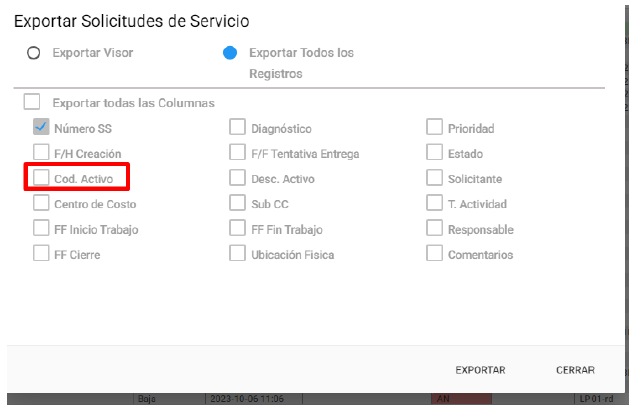
Task: Tick the Sub CC checkbox
Action: pos(237,203)
